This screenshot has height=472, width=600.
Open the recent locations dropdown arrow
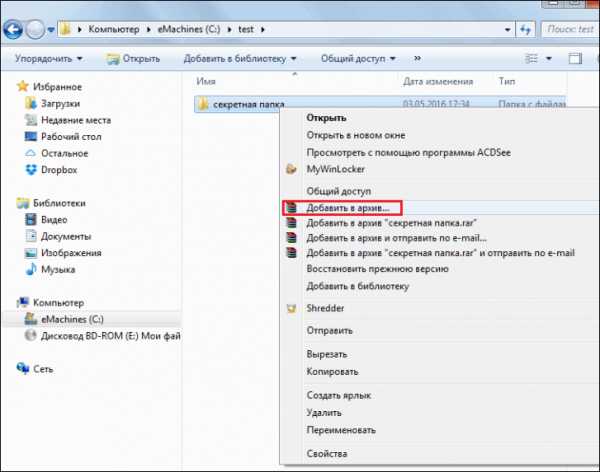[51, 30]
